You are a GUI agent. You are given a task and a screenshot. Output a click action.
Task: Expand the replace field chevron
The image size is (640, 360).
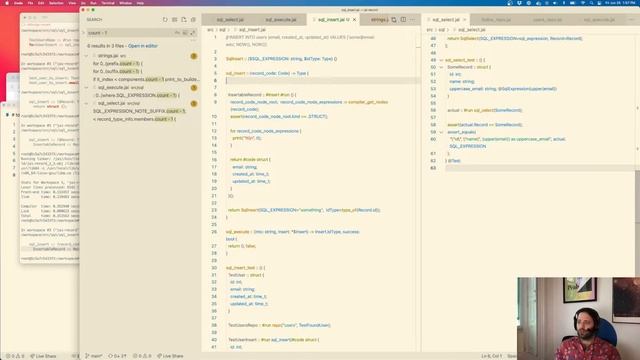click(83, 33)
